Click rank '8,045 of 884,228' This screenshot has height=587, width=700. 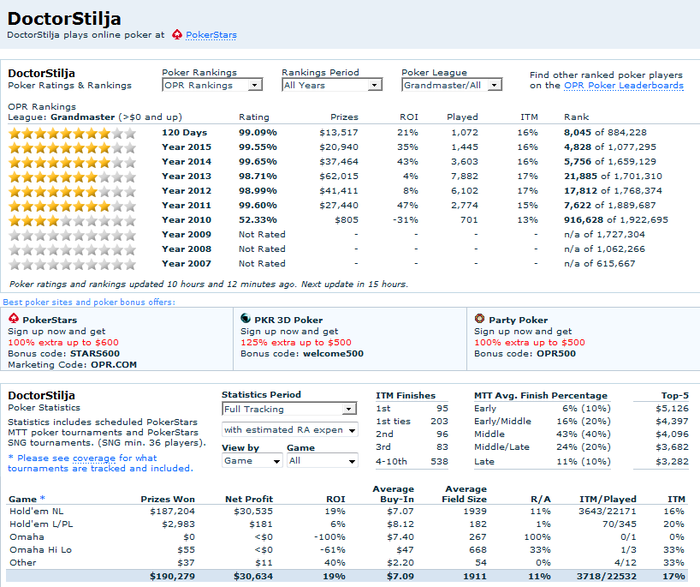(x=605, y=133)
